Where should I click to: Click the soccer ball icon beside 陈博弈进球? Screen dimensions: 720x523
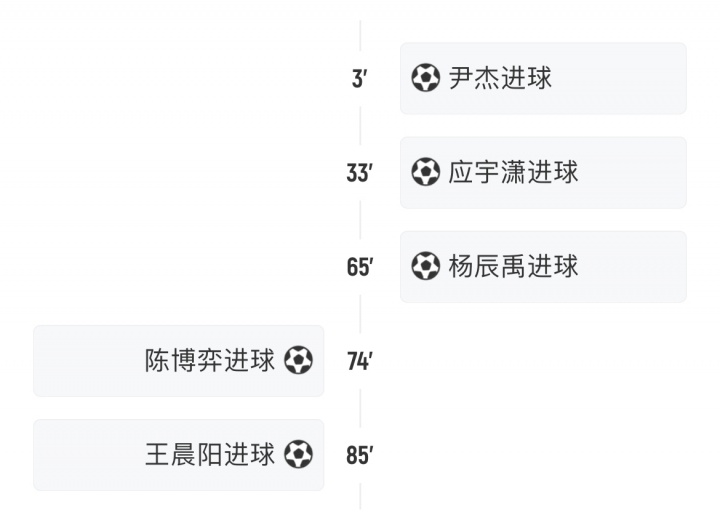[x=298, y=360]
